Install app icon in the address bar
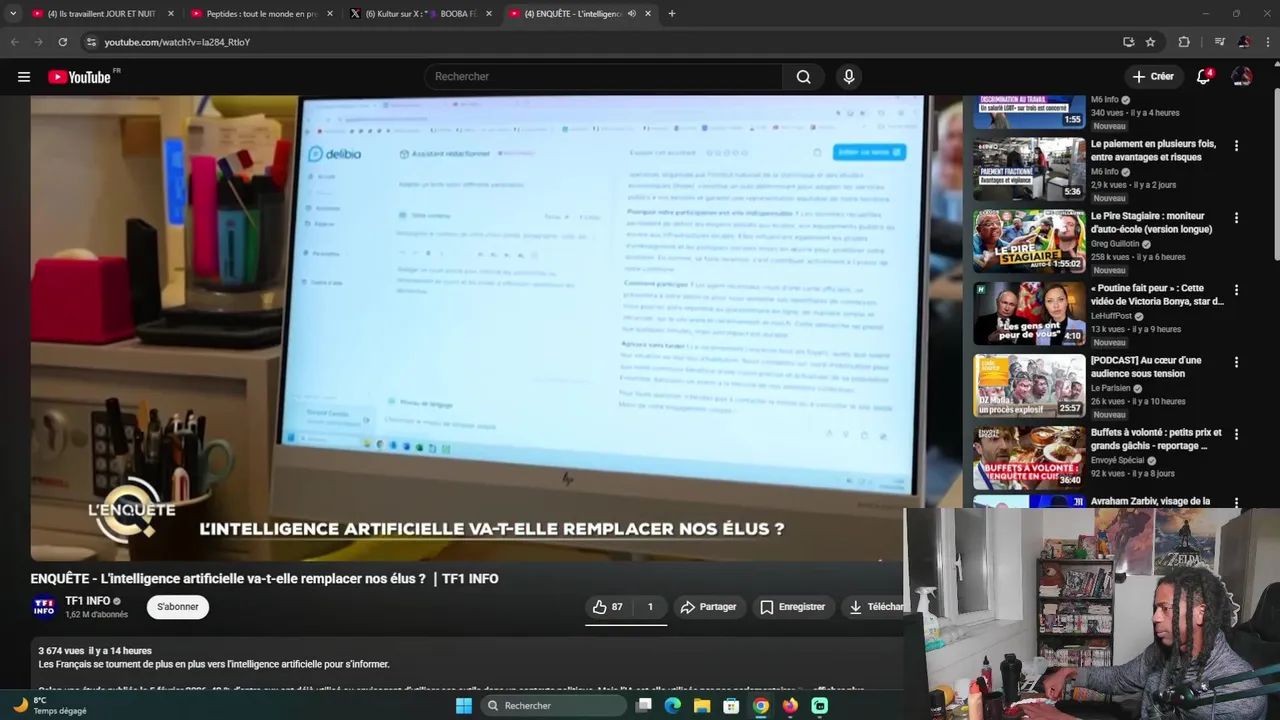This screenshot has width=1280, height=720. 1129,42
